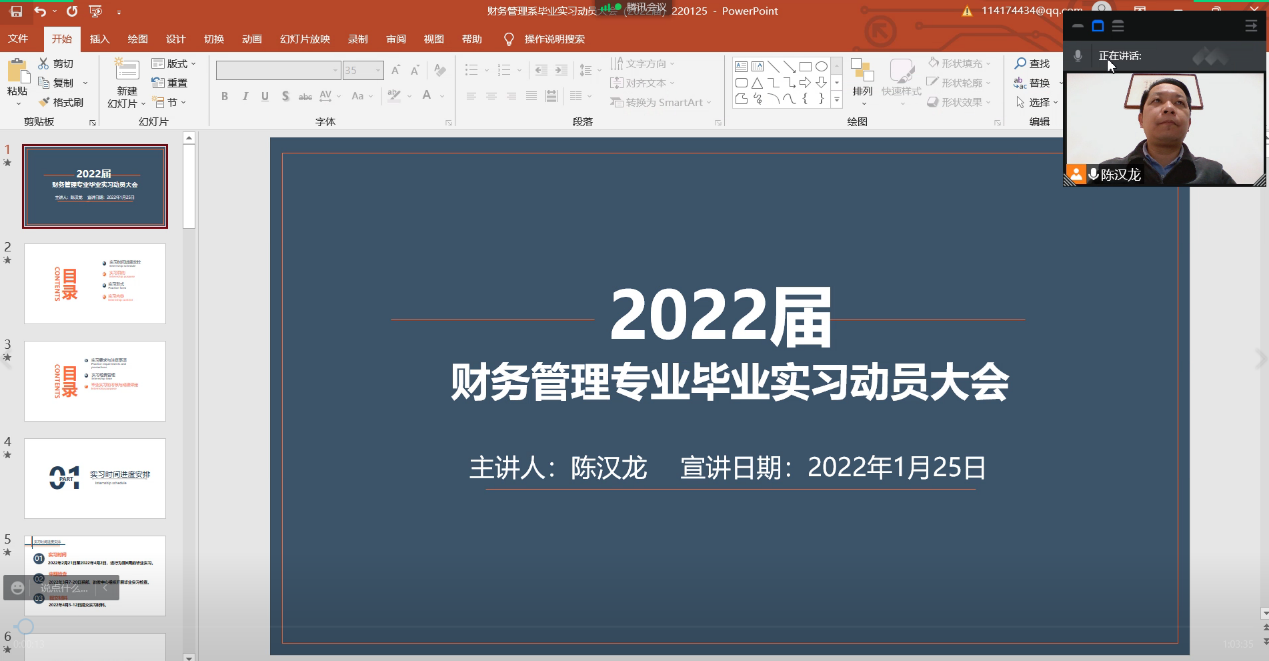Select slide 1 title thumbnail
Viewport: 1269px width, 661px height.
95,186
